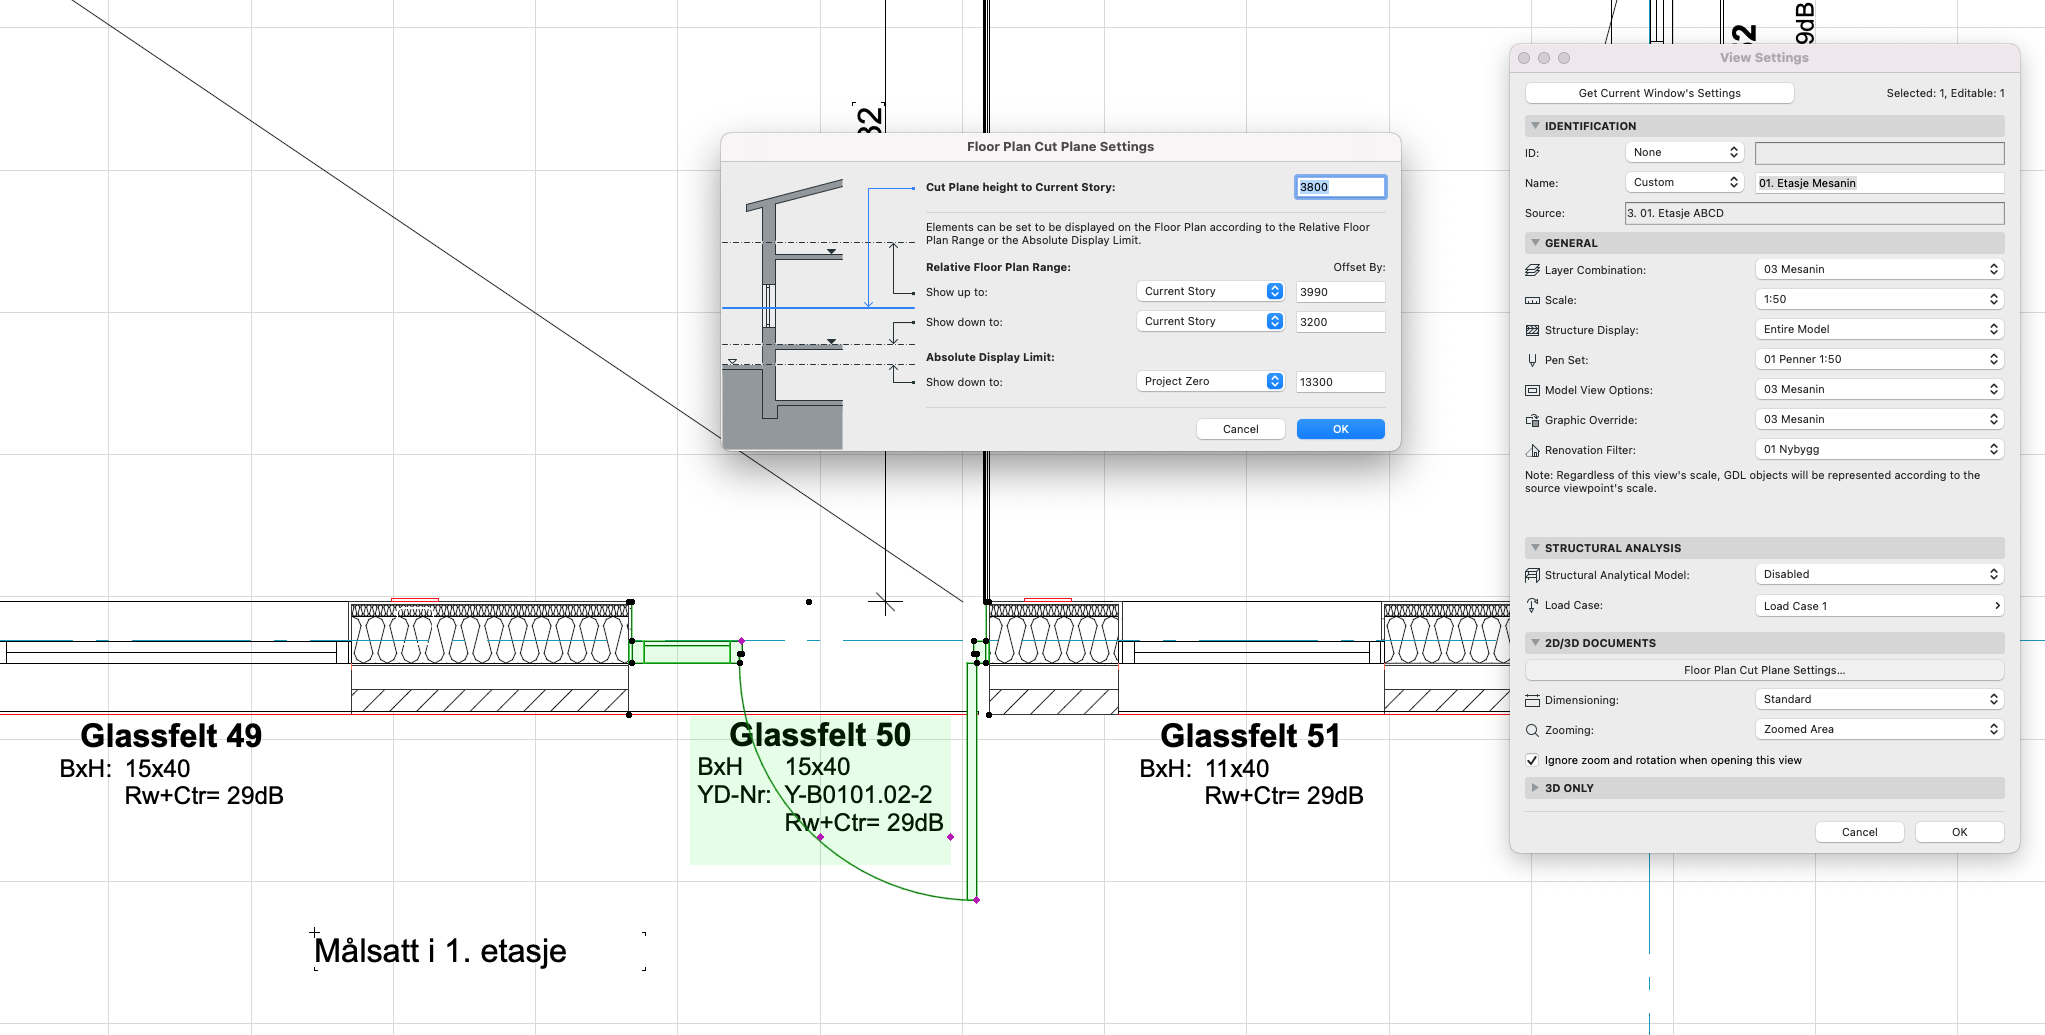Viewport: 2045px width, 1035px height.
Task: Click the Scale icon in General
Action: (1532, 300)
